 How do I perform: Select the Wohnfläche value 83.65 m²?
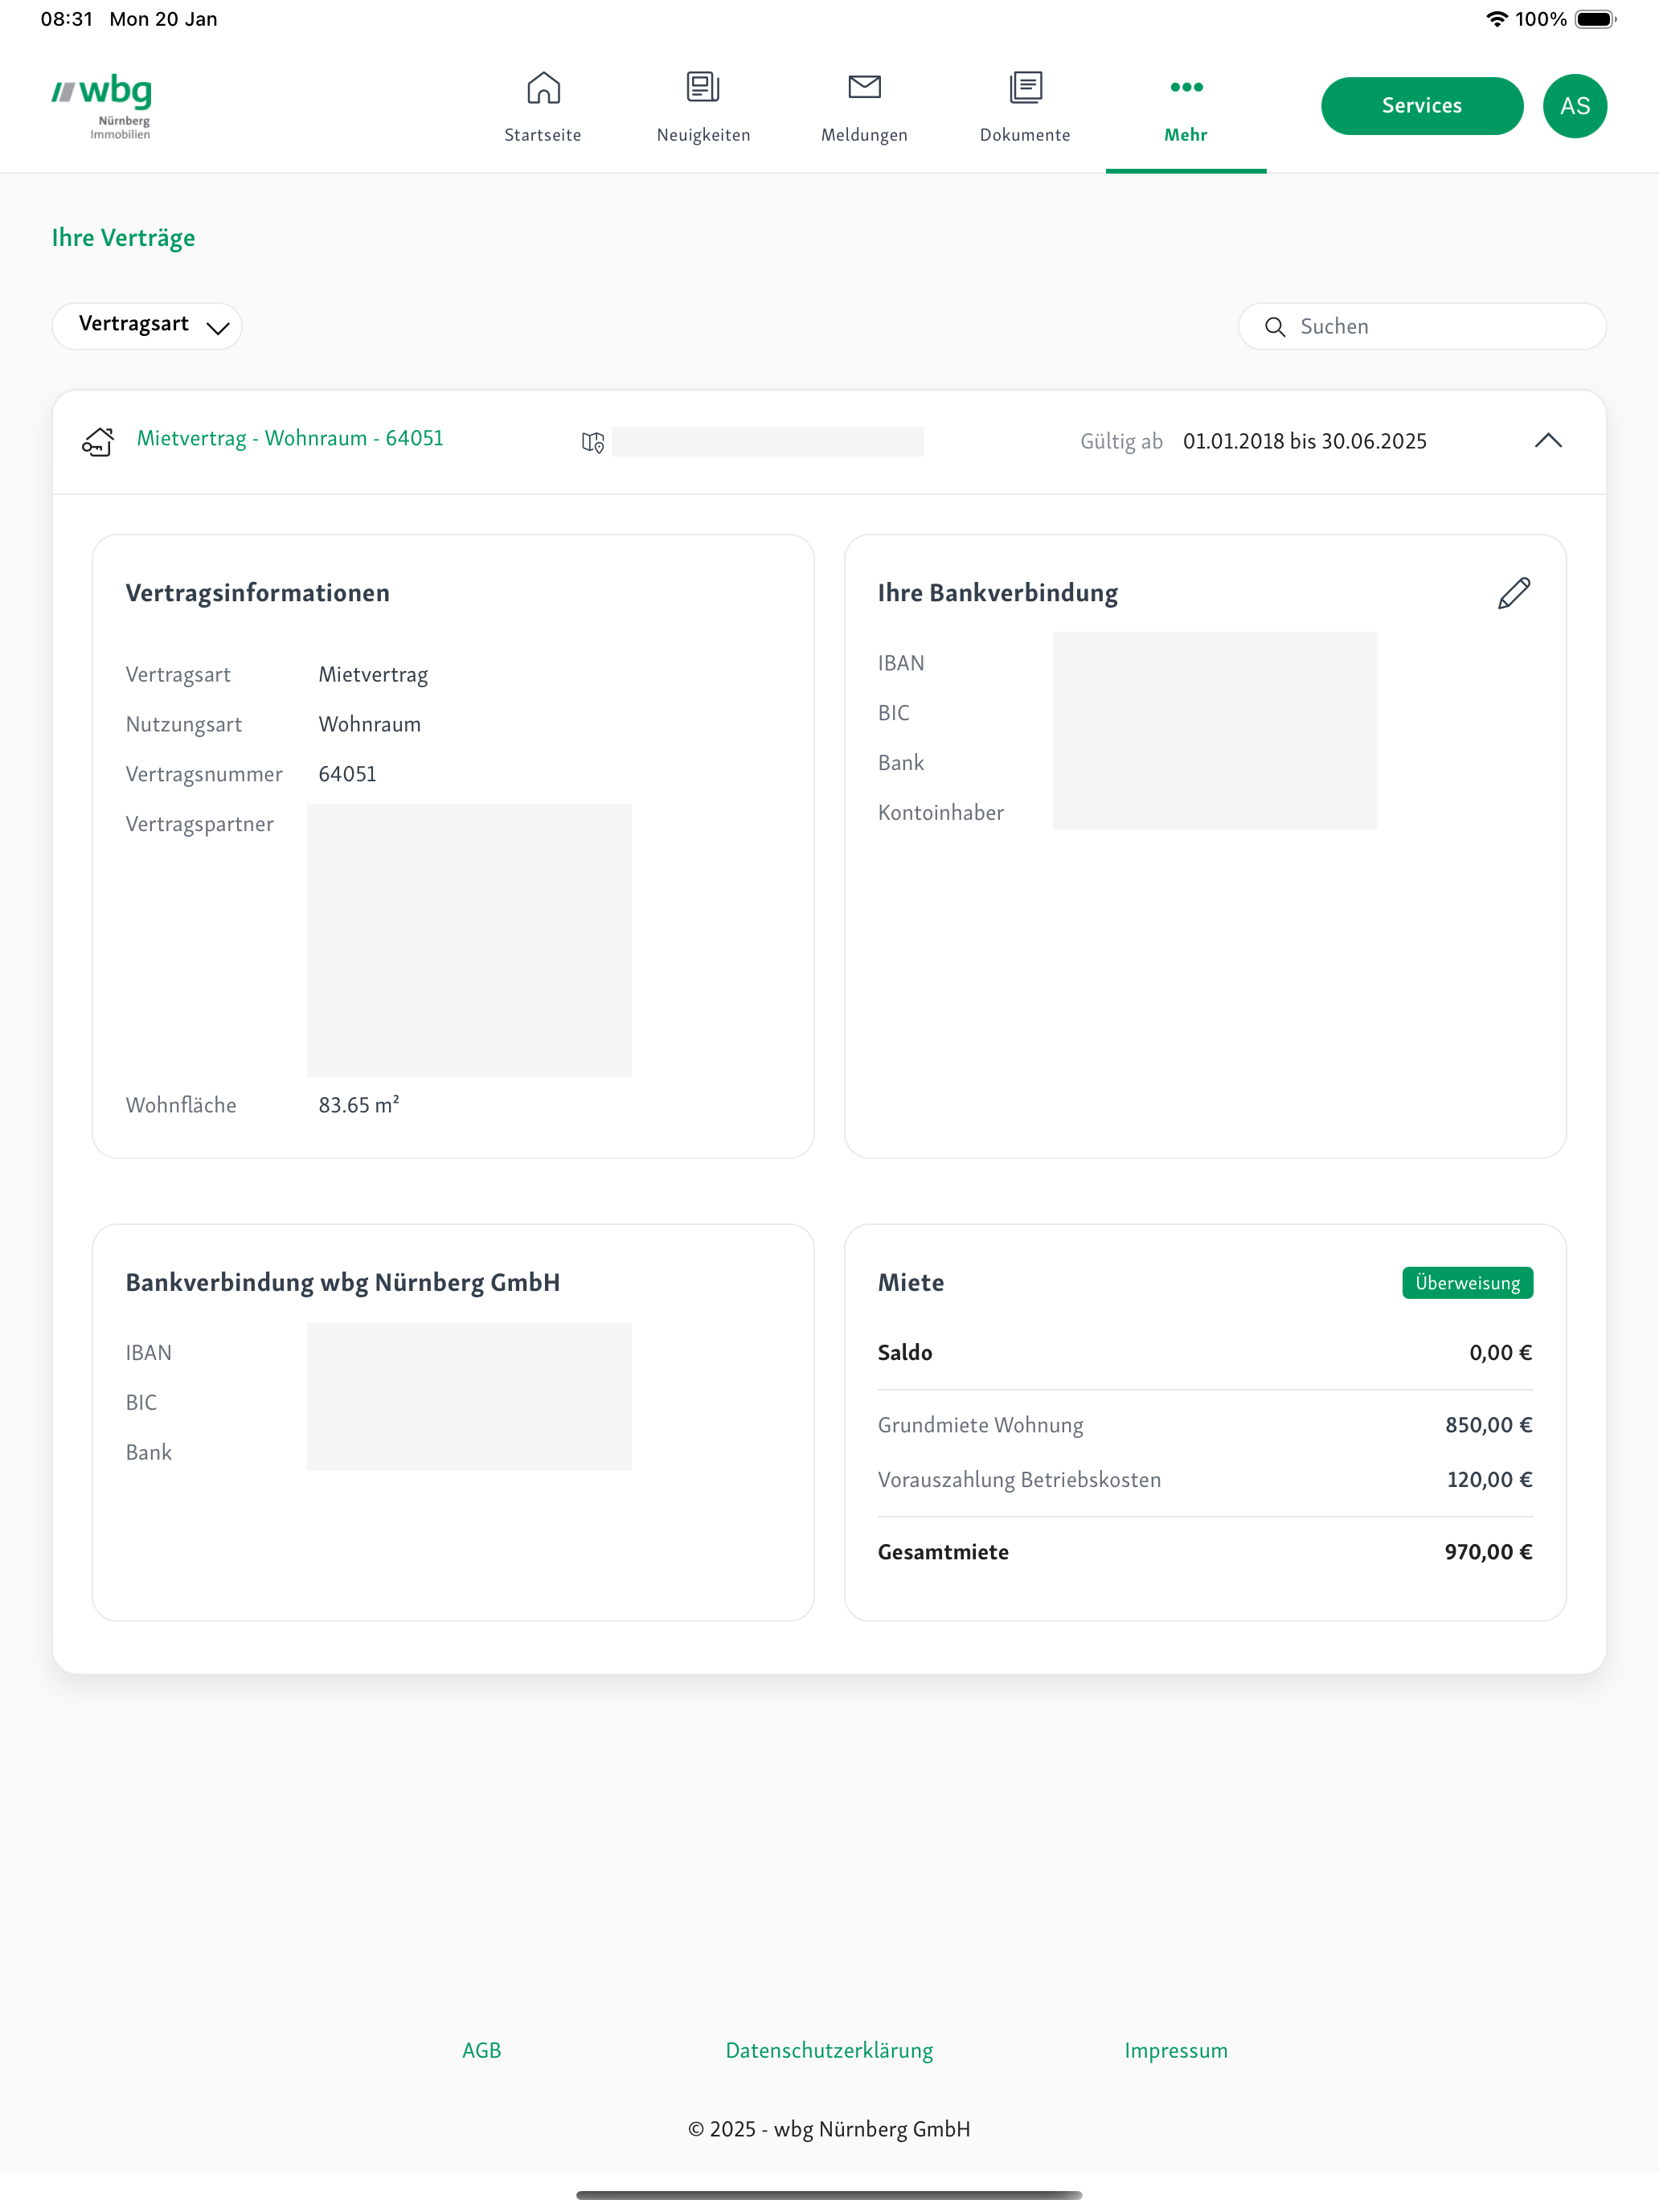359,1105
